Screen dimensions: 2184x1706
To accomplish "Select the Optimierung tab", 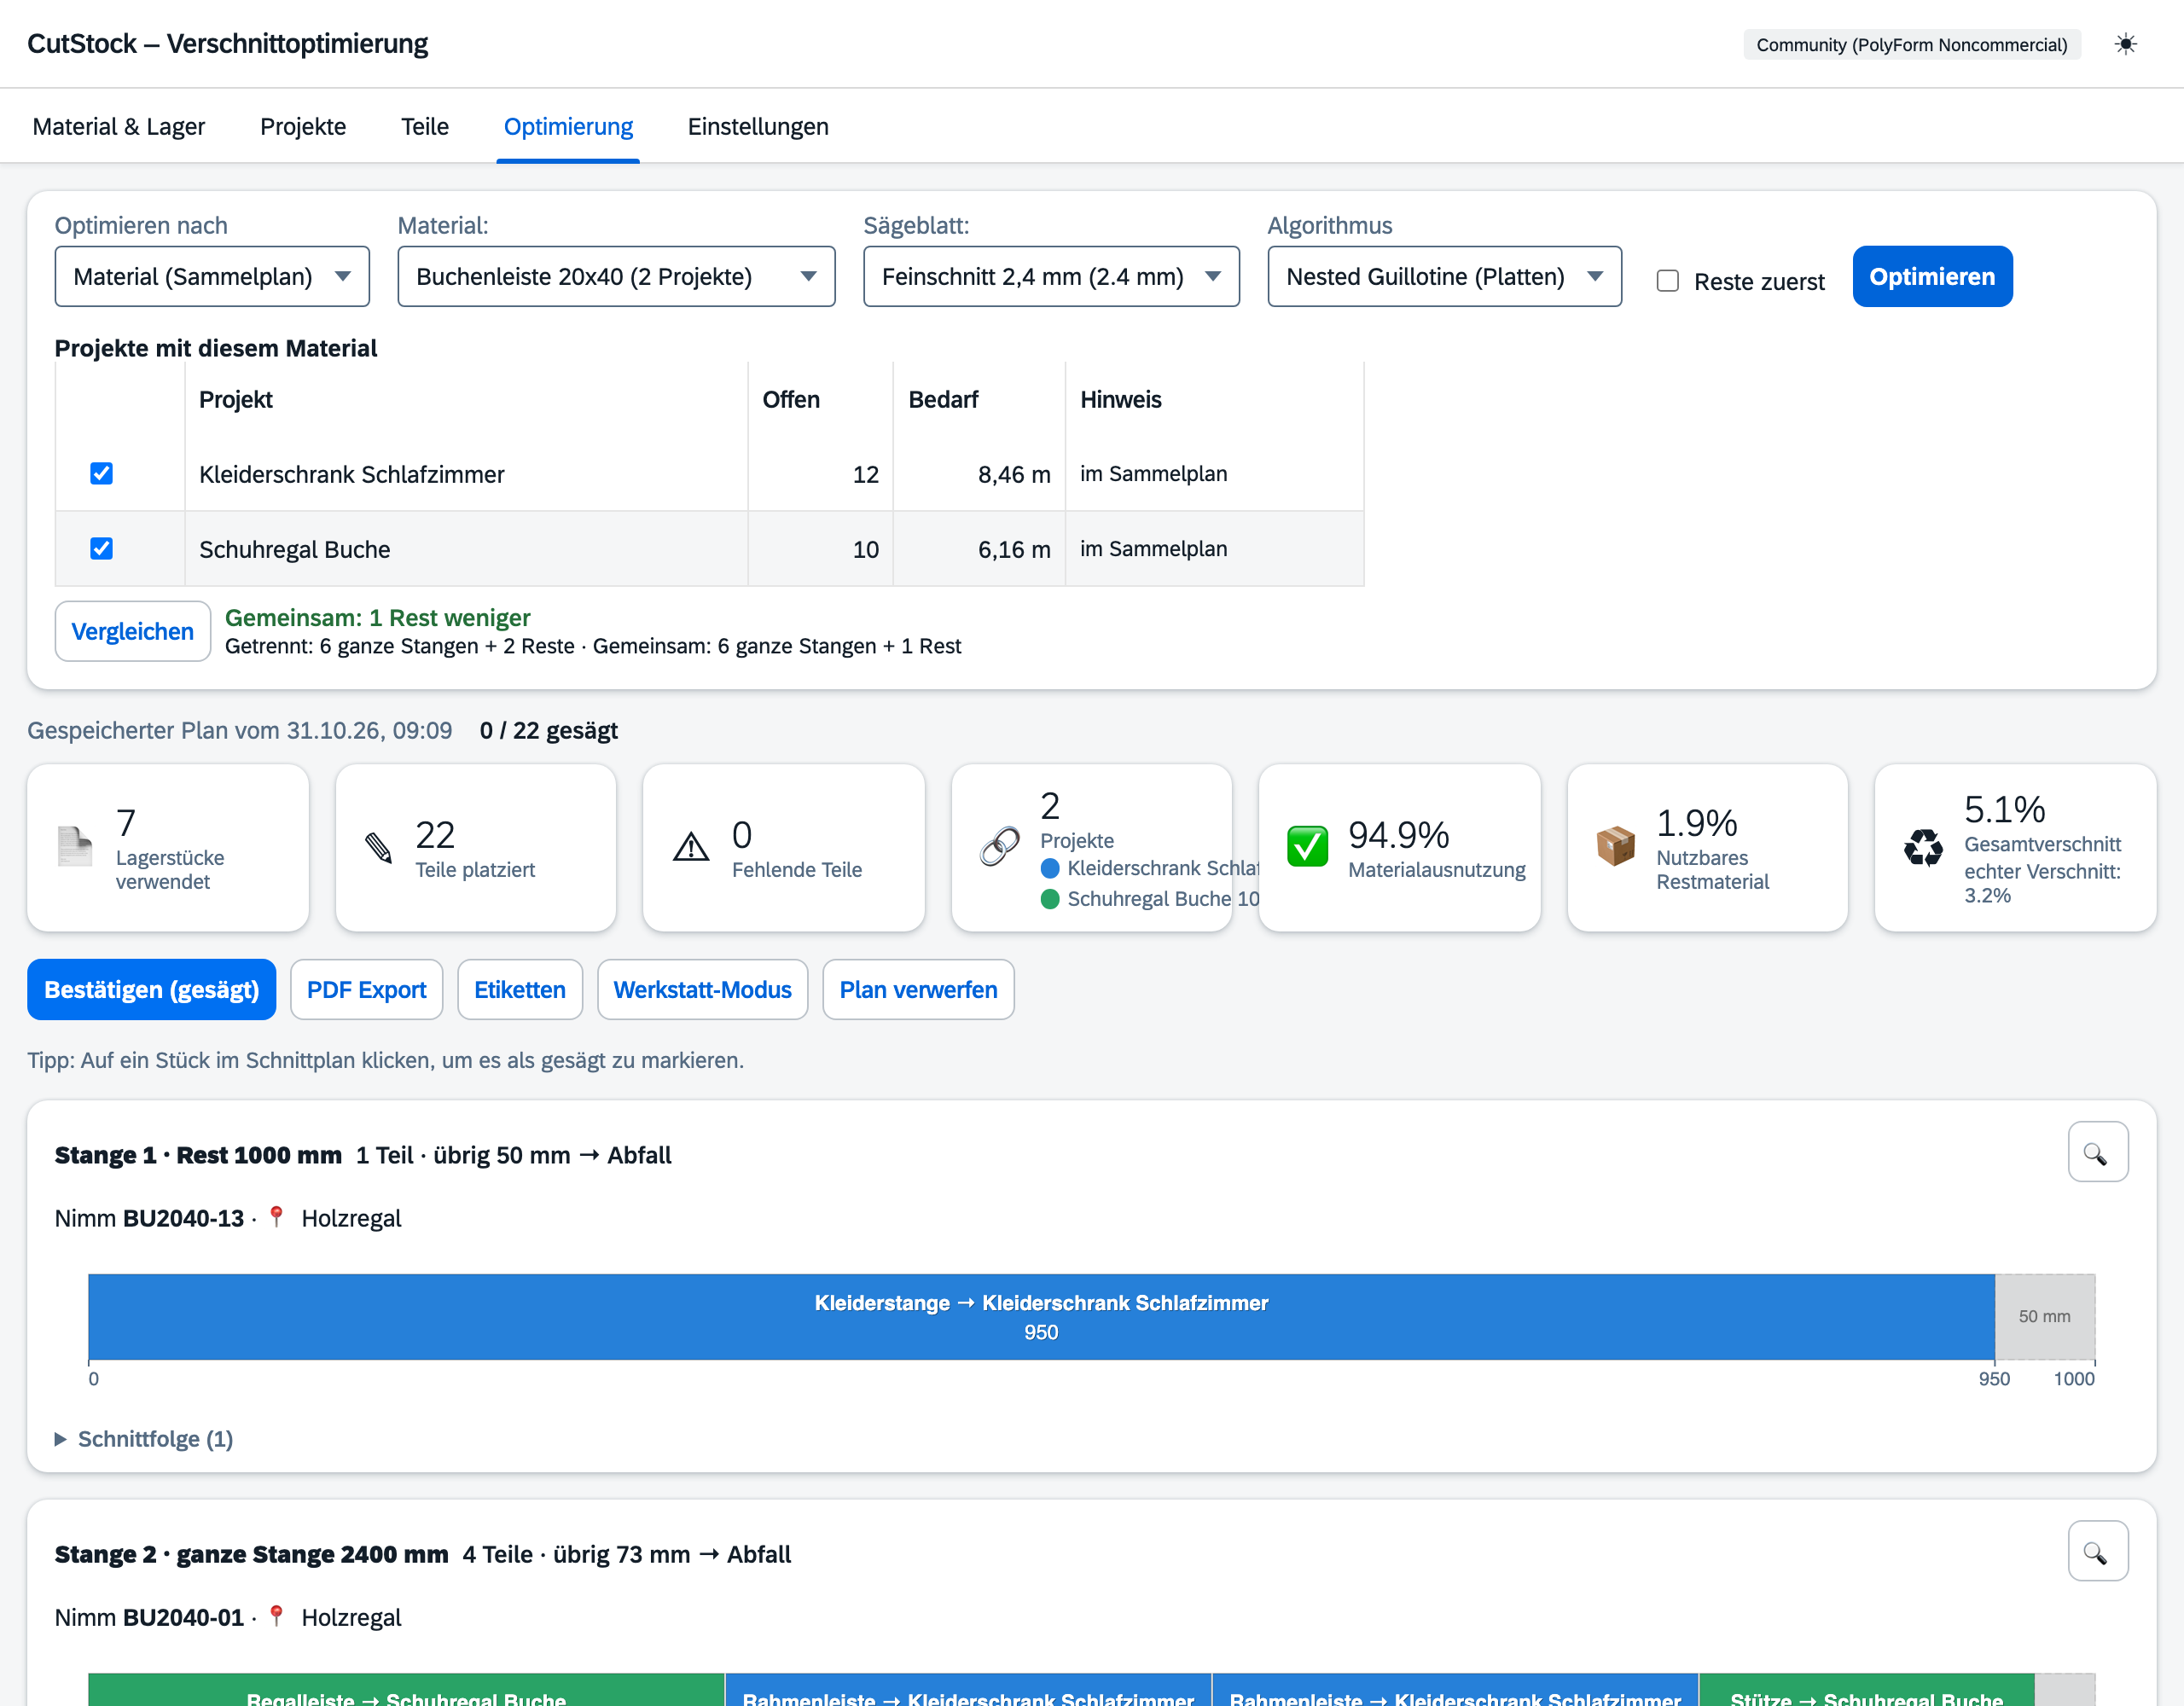I will coord(568,126).
